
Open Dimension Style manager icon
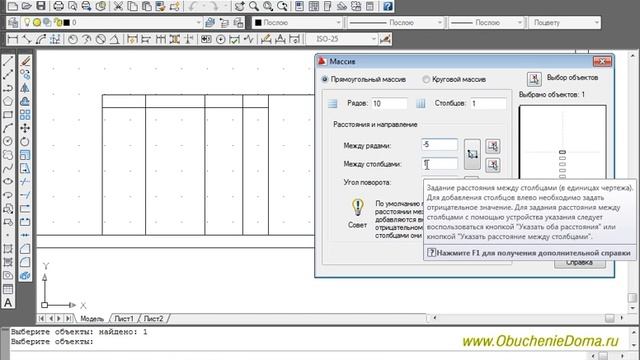385,39
